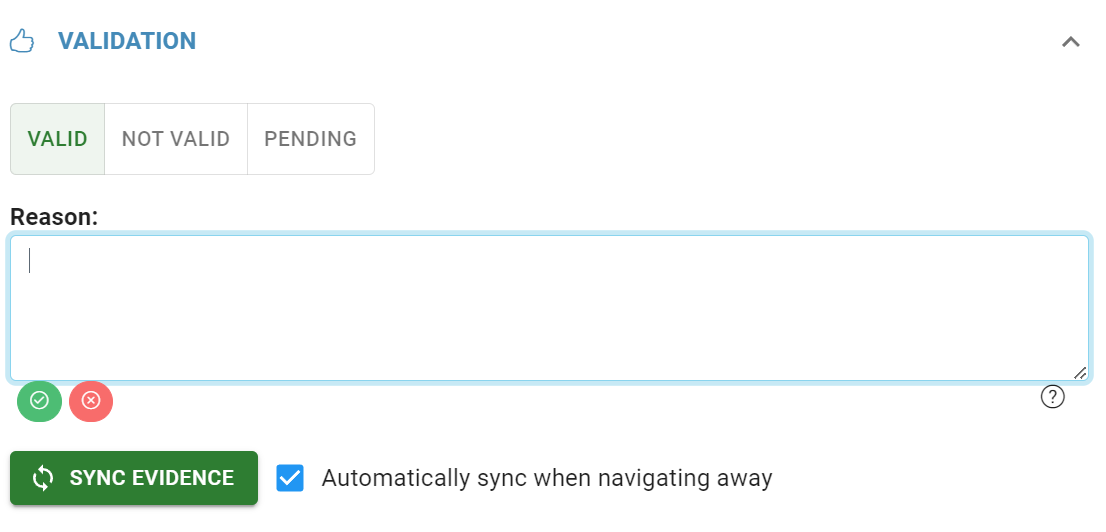This screenshot has width=1106, height=532.
Task: Mark evidence as NOT VALID
Action: point(176,139)
